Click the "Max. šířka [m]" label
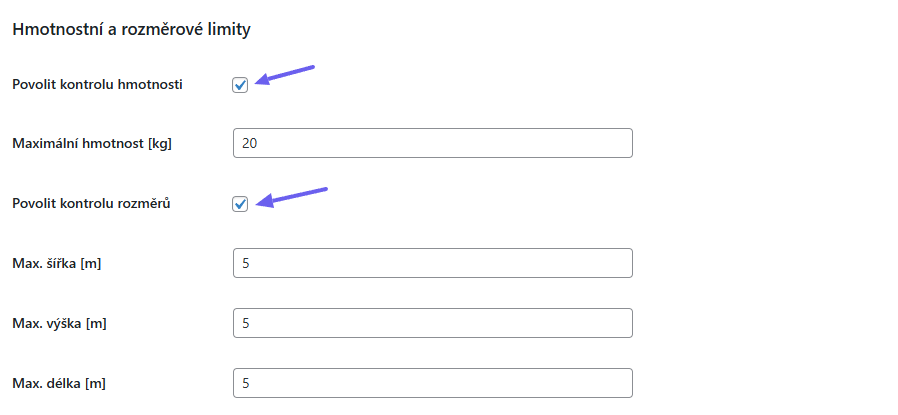 (x=57, y=264)
